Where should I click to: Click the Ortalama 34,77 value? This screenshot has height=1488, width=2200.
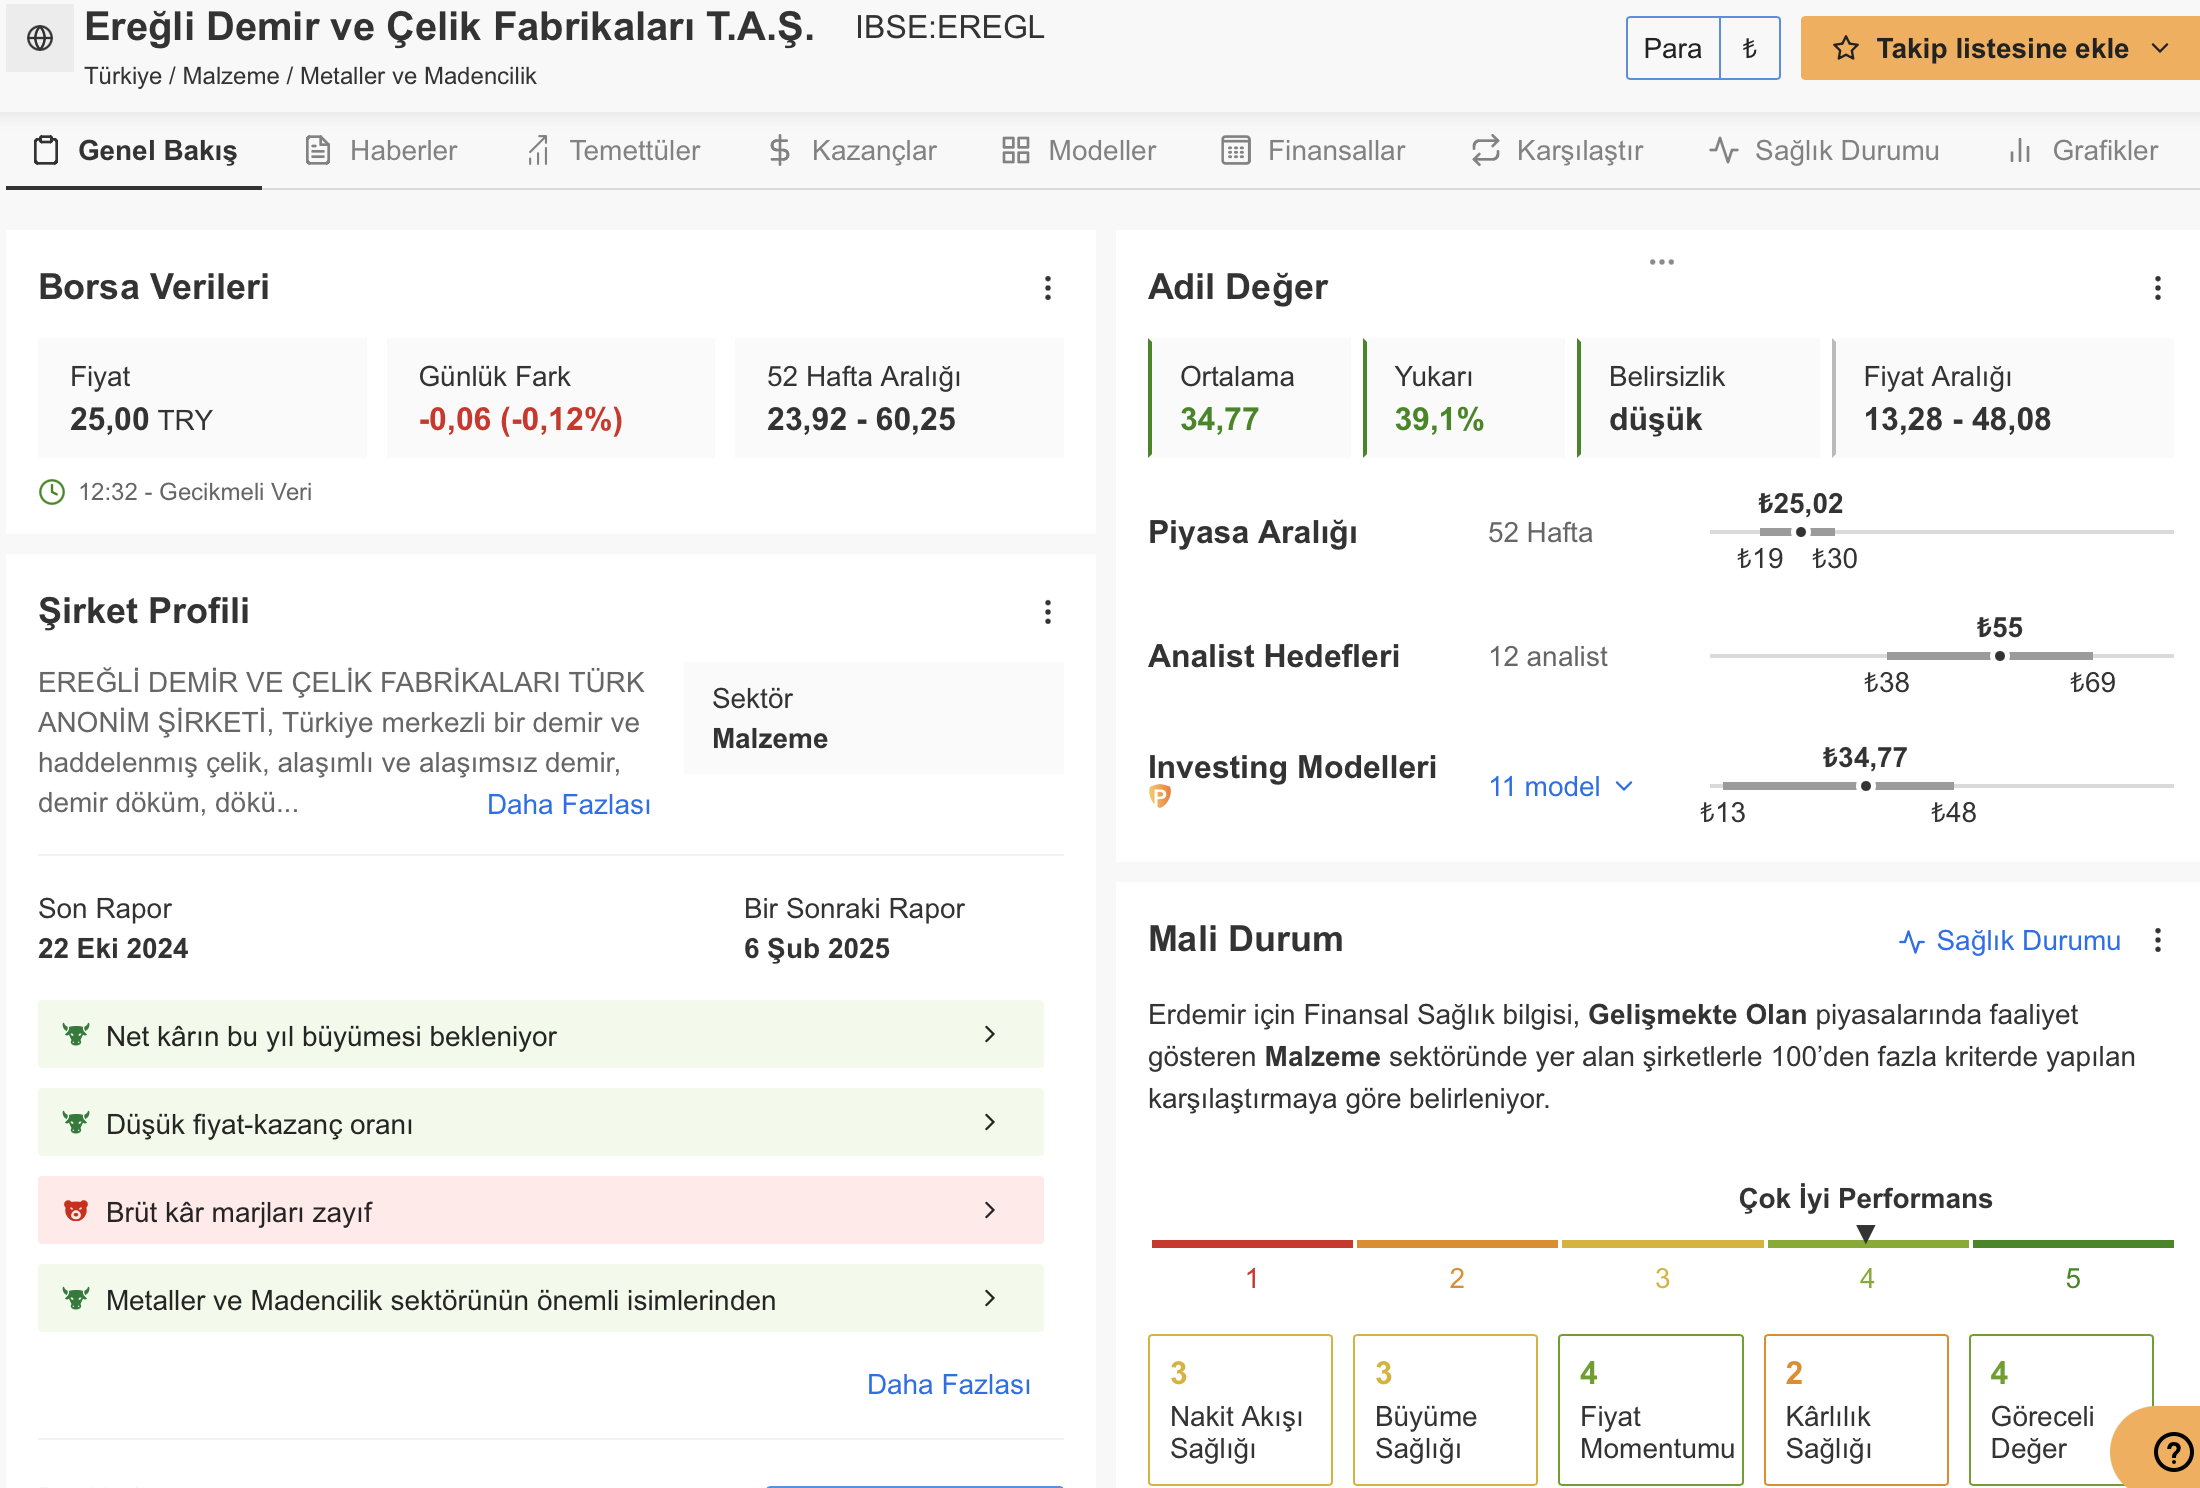[1219, 419]
